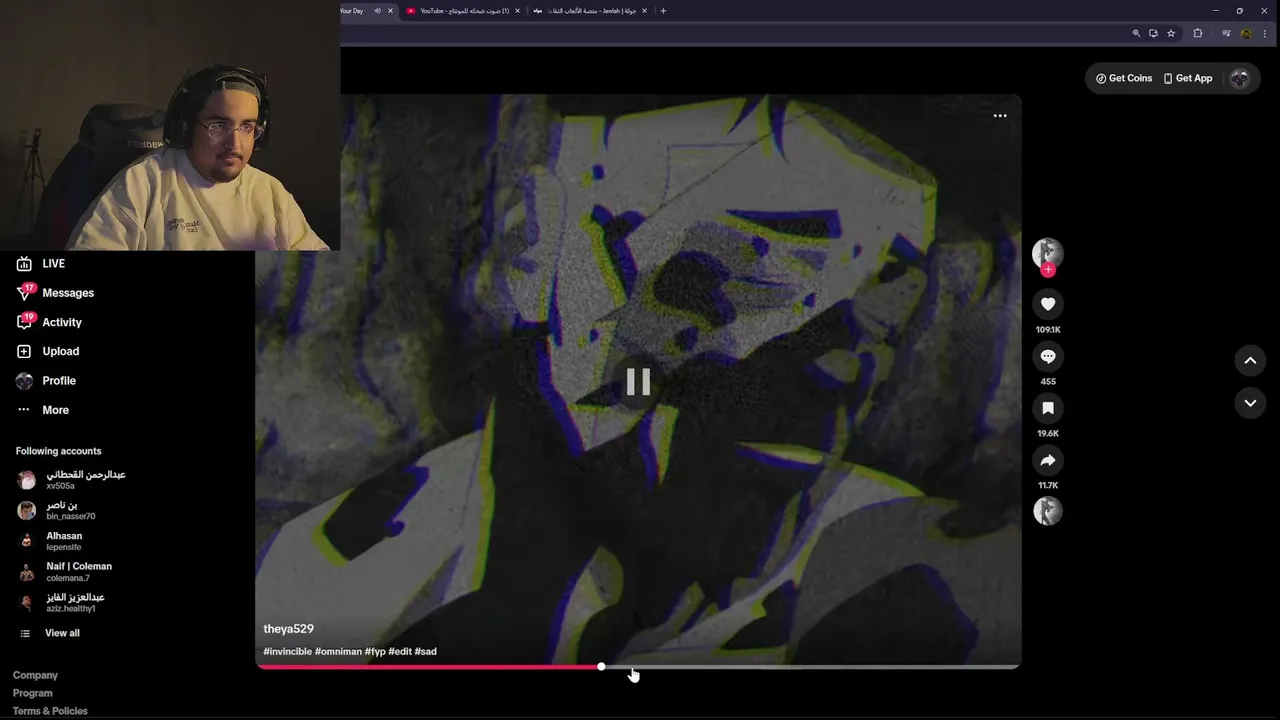Viewport: 1280px width, 720px height.
Task: Switch to the Your Day browser tab
Action: 354,11
